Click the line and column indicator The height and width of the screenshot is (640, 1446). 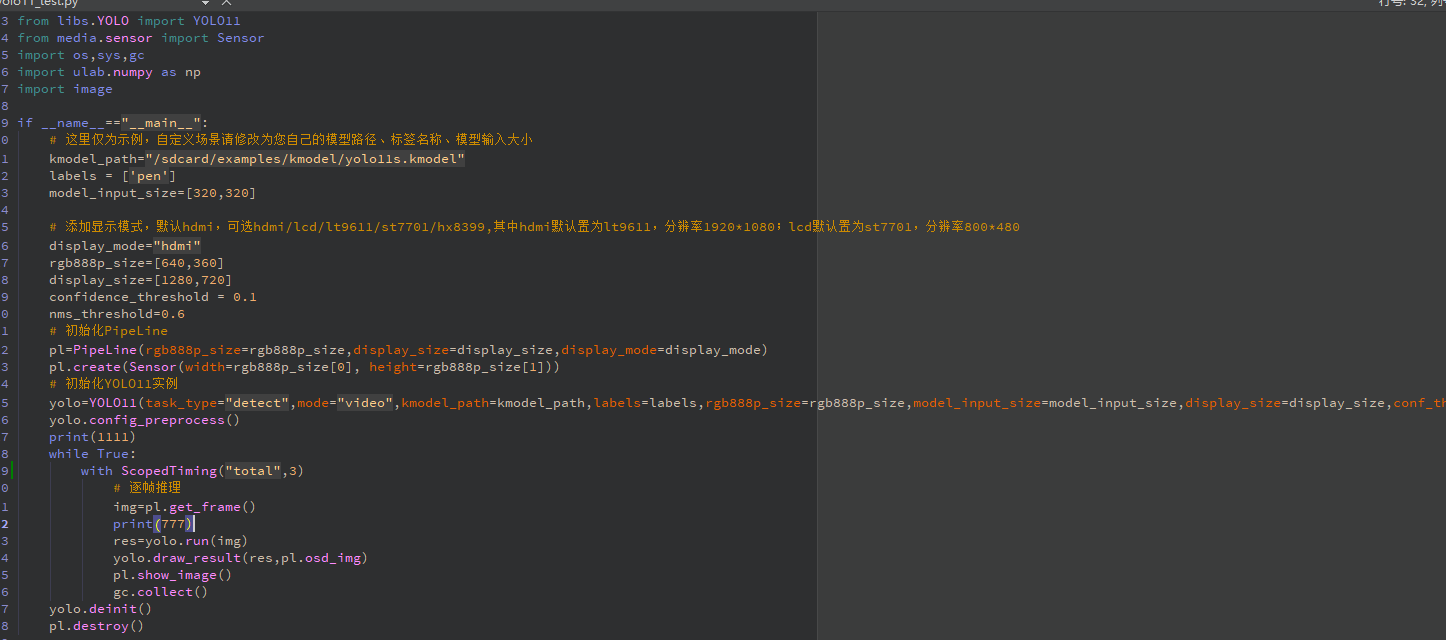[x=1410, y=3]
